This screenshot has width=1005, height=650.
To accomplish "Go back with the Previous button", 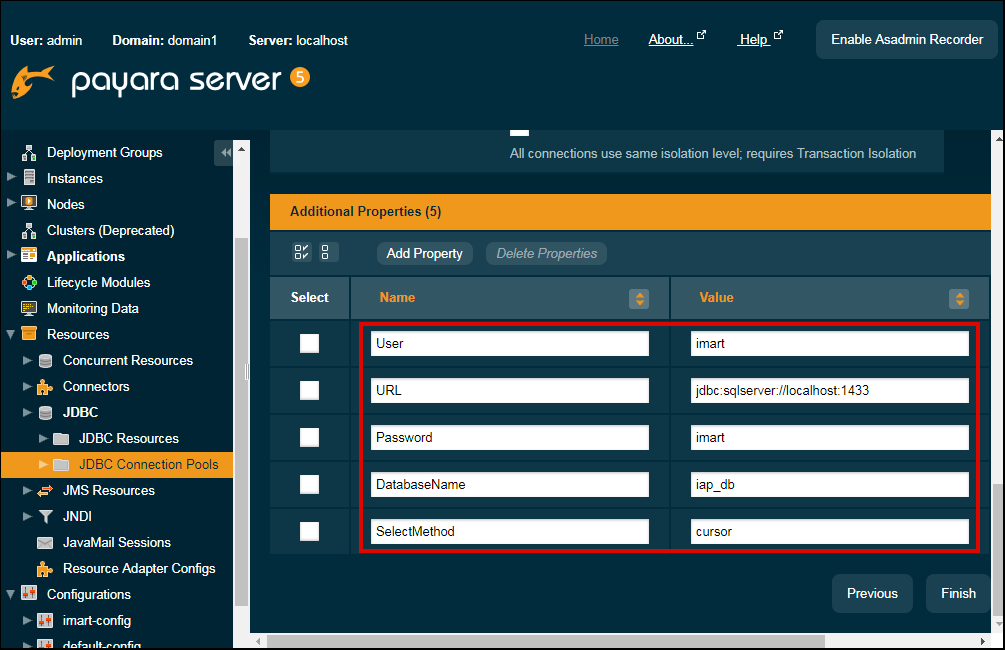I will tap(872, 594).
